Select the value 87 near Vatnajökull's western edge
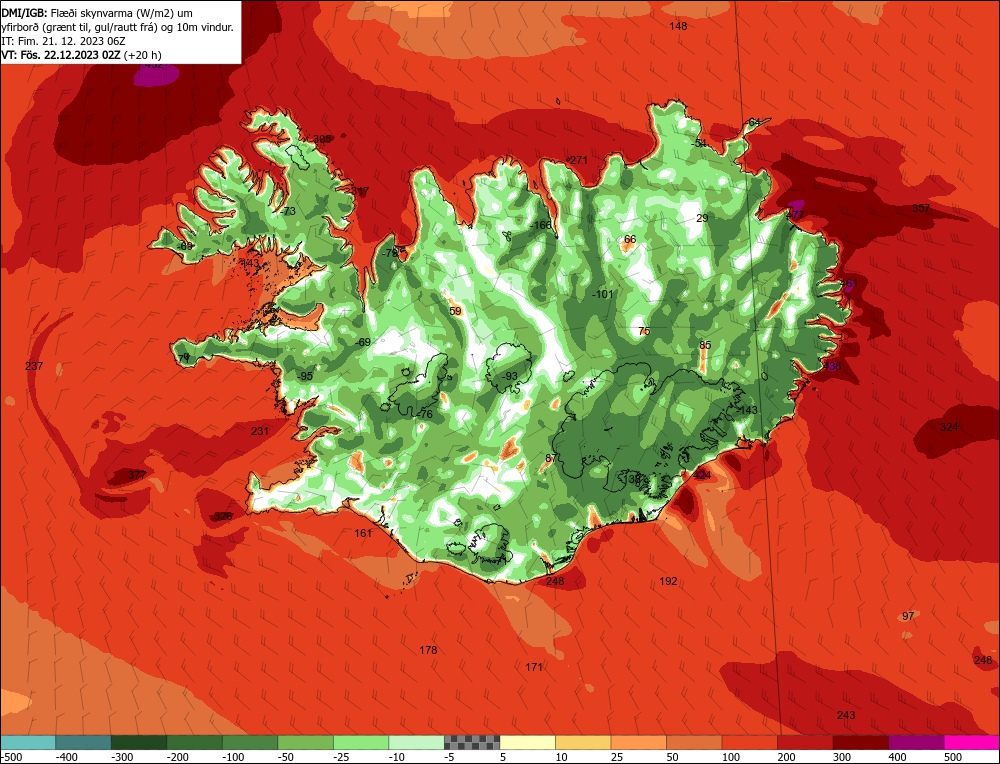Image resolution: width=1000 pixels, height=764 pixels. [x=551, y=458]
